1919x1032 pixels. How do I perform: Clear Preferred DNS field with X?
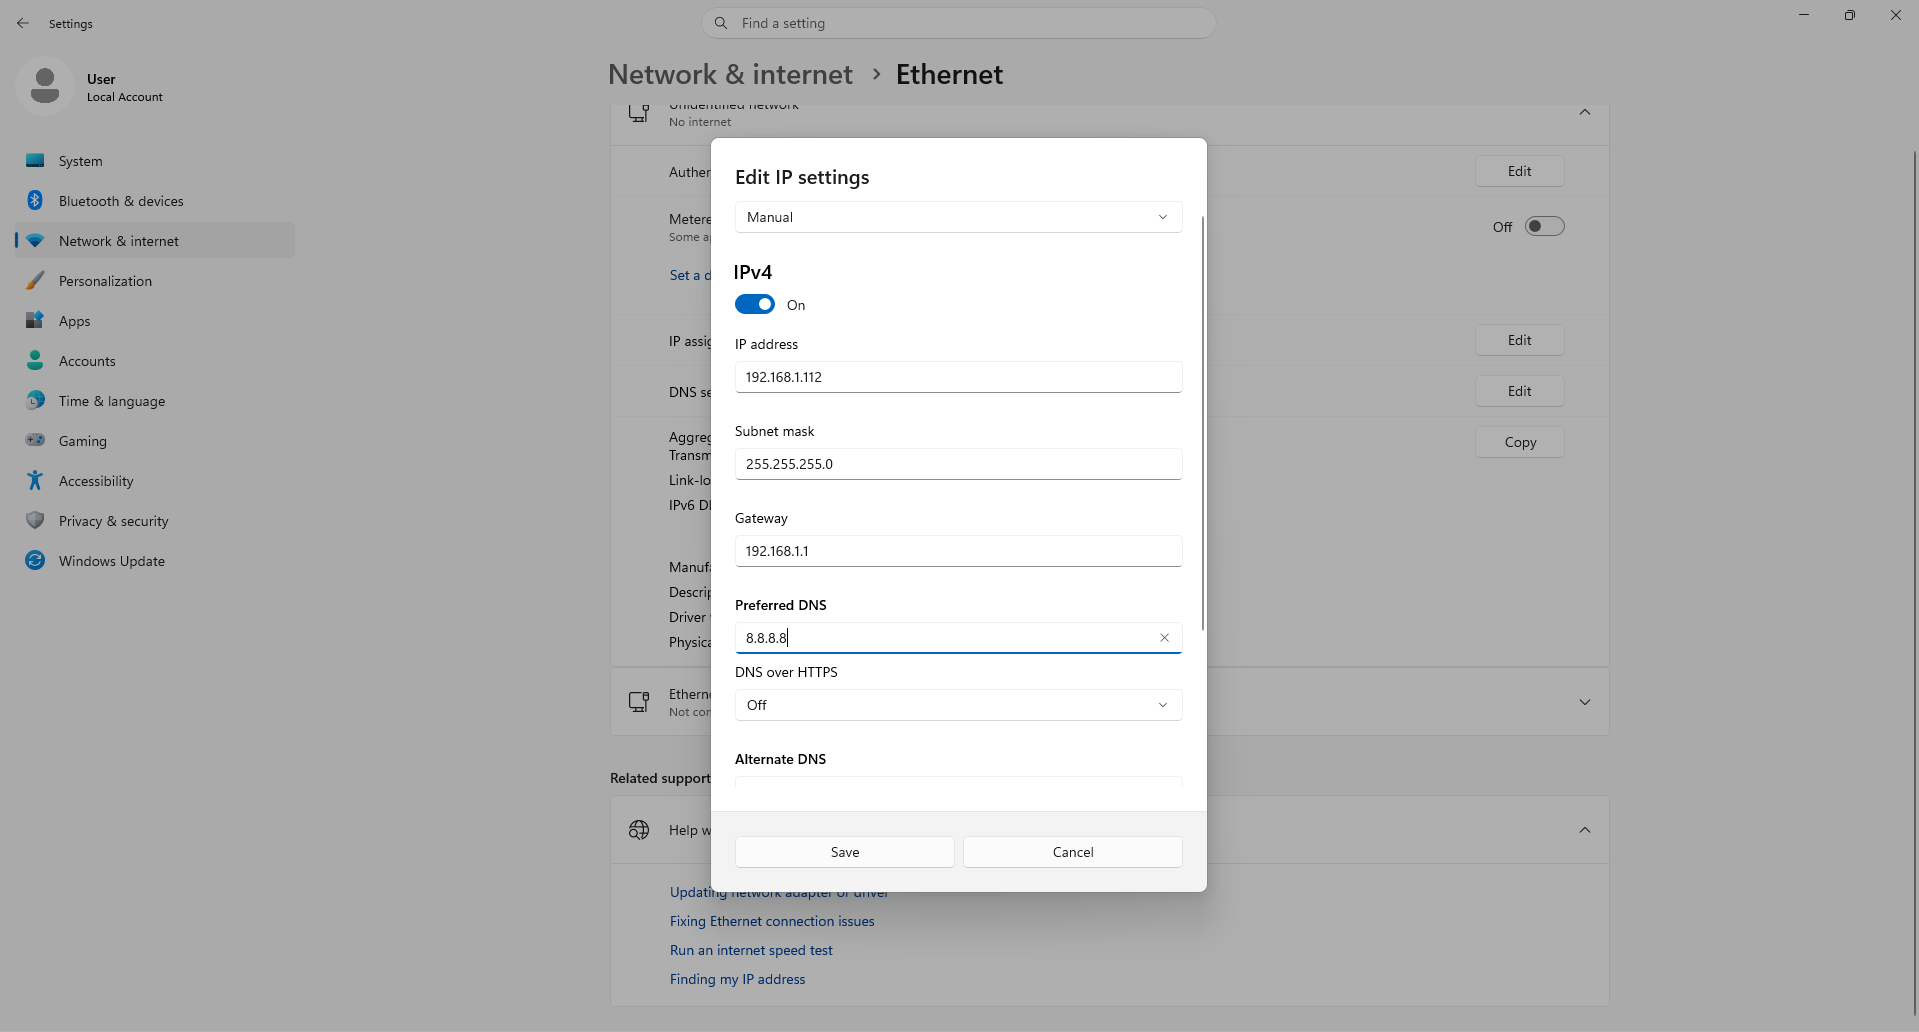(x=1164, y=638)
